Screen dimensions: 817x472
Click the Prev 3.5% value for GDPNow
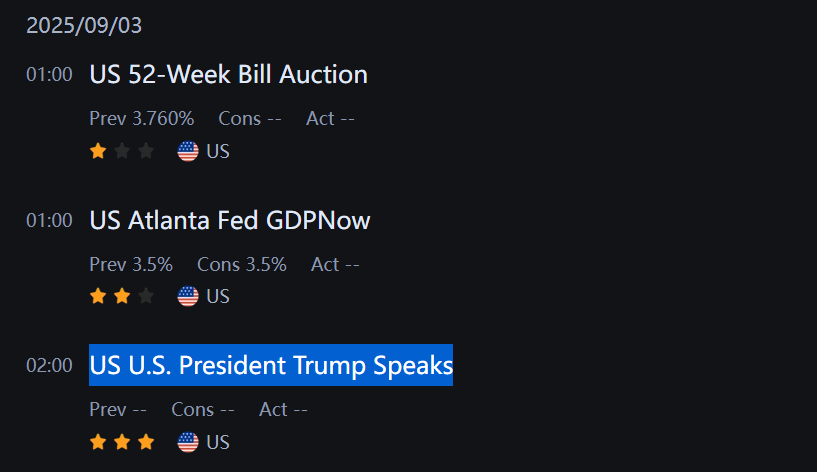pyautogui.click(x=131, y=265)
